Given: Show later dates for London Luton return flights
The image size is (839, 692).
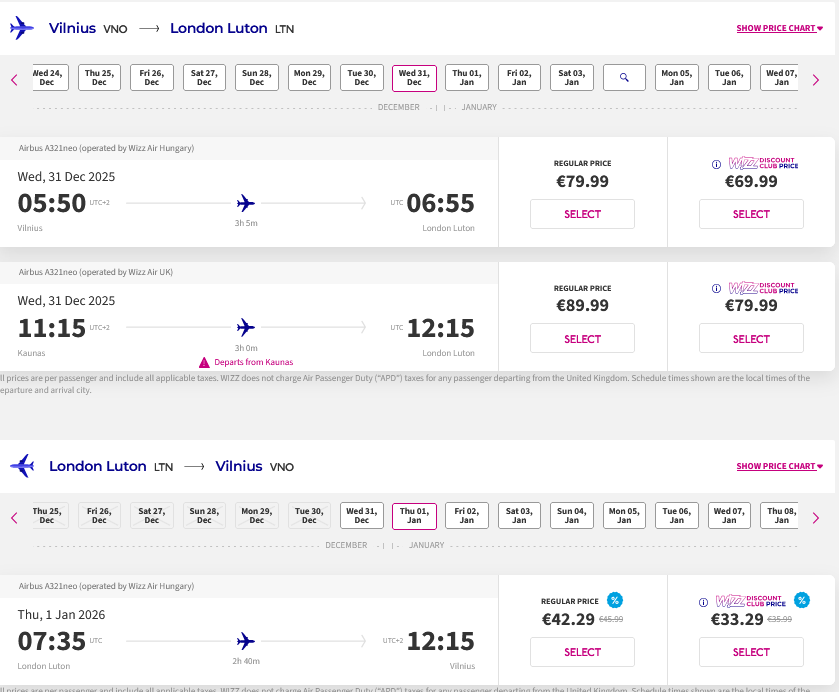Looking at the screenshot, I should point(816,517).
